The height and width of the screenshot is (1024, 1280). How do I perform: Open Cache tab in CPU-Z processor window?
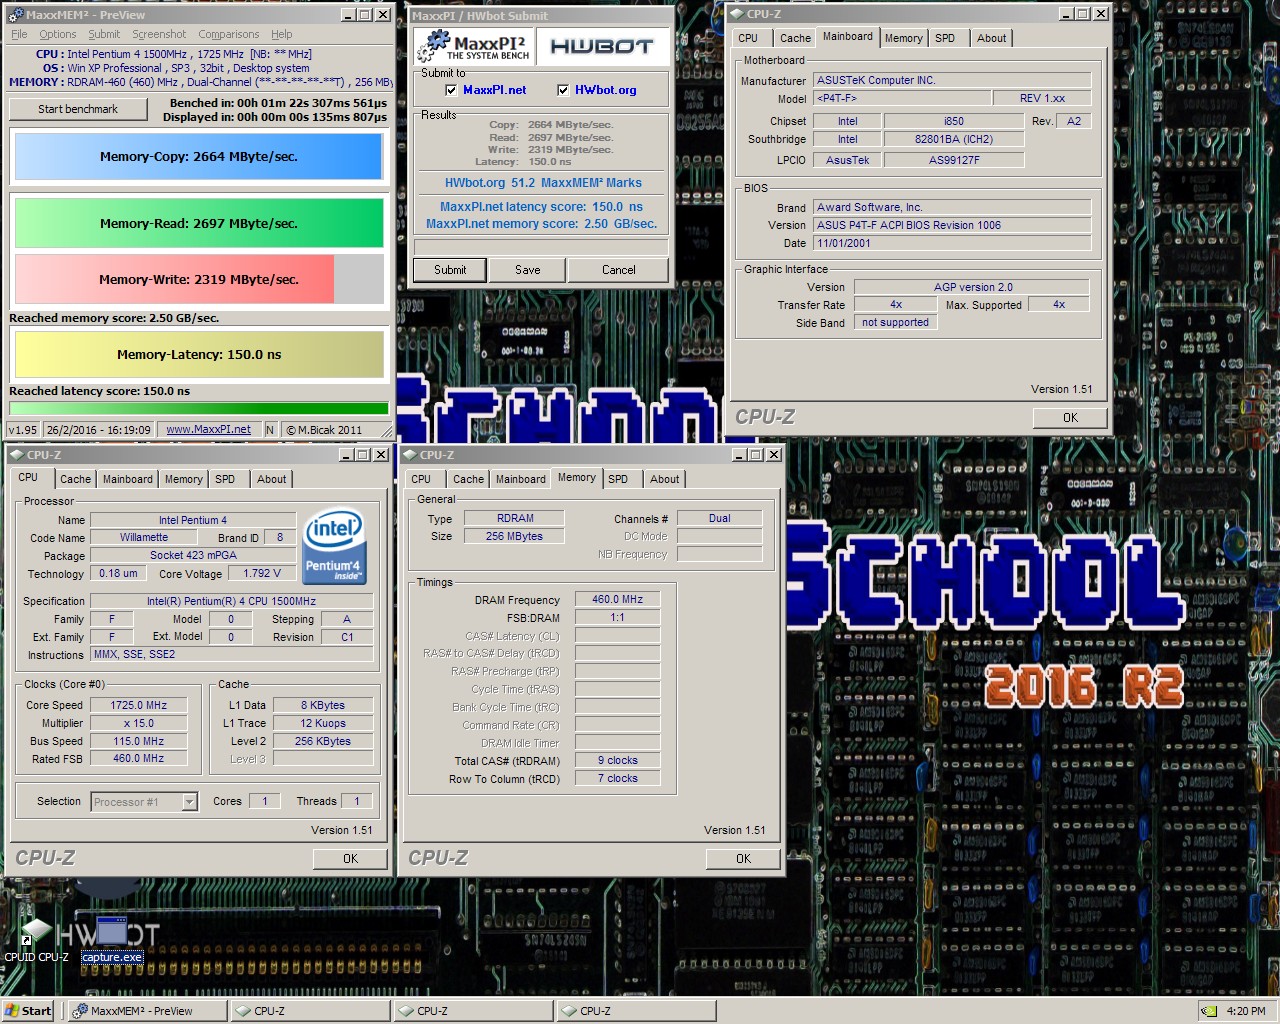76,479
